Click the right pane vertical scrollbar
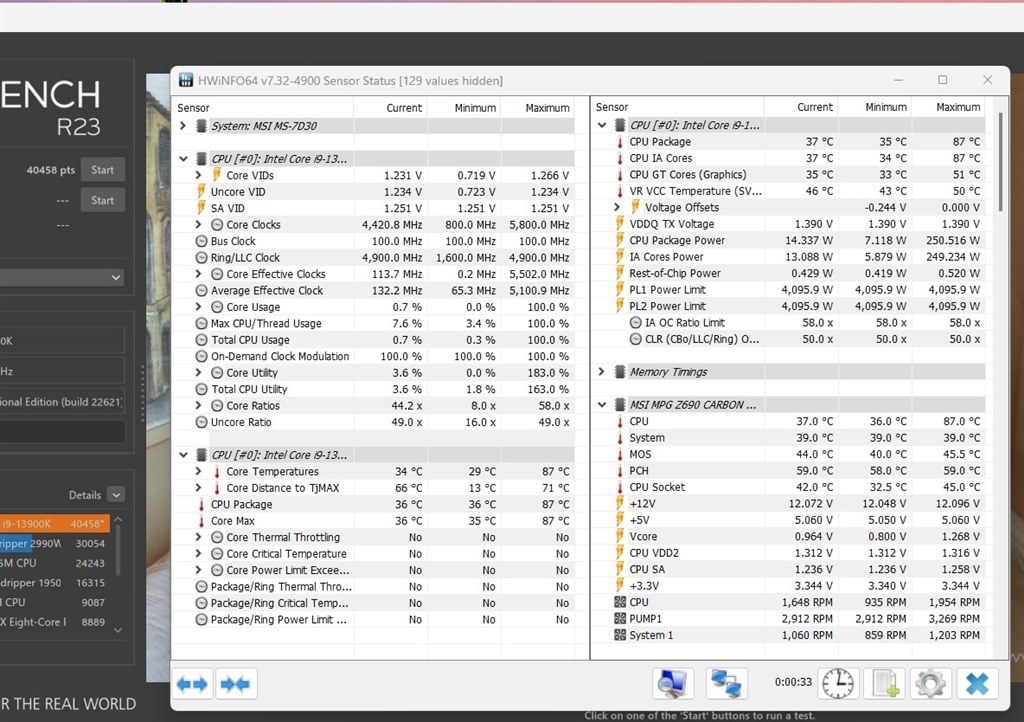The width and height of the screenshot is (1024, 722). (1000, 162)
